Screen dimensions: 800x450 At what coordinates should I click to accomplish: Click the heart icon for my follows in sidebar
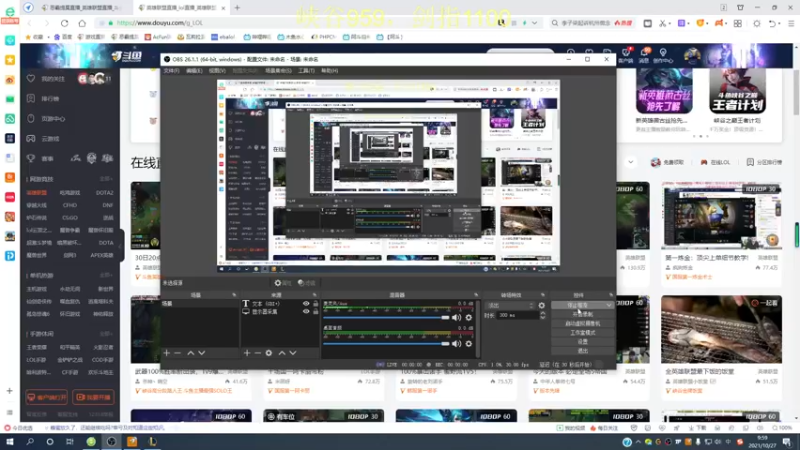[31, 79]
